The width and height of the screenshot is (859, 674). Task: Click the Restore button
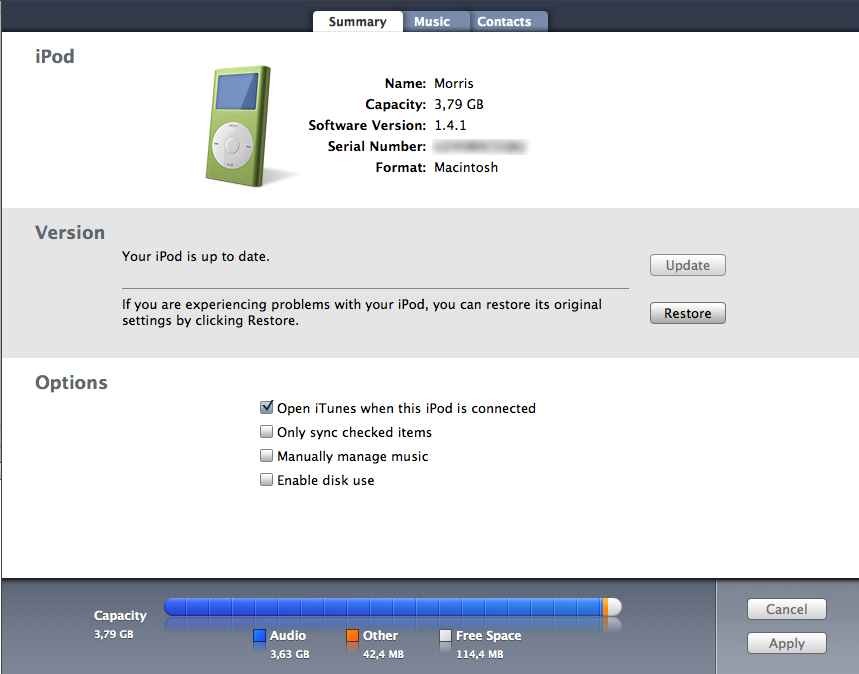(688, 313)
